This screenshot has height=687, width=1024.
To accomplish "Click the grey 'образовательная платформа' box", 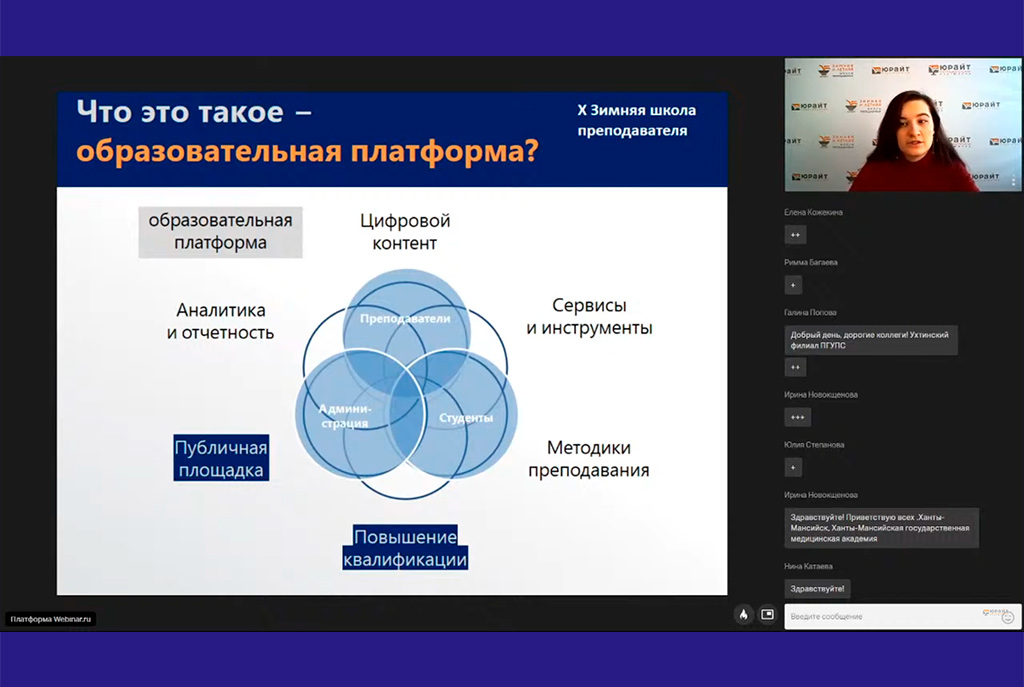I will [220, 232].
